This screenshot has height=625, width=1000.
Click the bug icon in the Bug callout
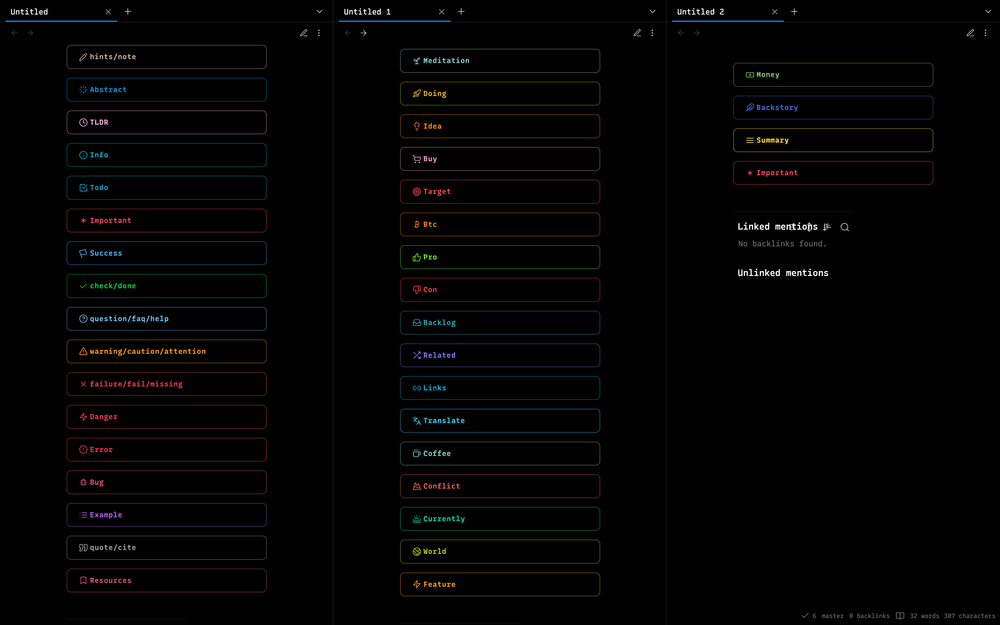pos(83,483)
